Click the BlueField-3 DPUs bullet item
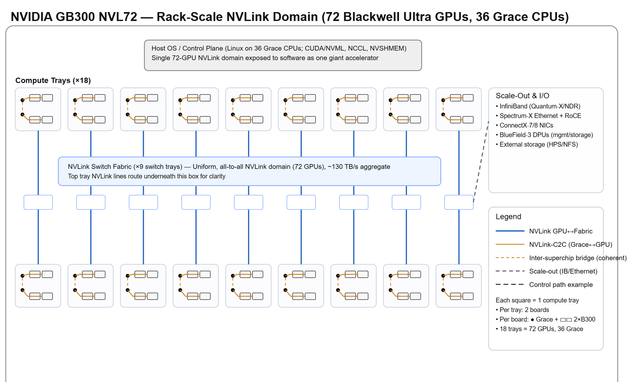 point(544,135)
